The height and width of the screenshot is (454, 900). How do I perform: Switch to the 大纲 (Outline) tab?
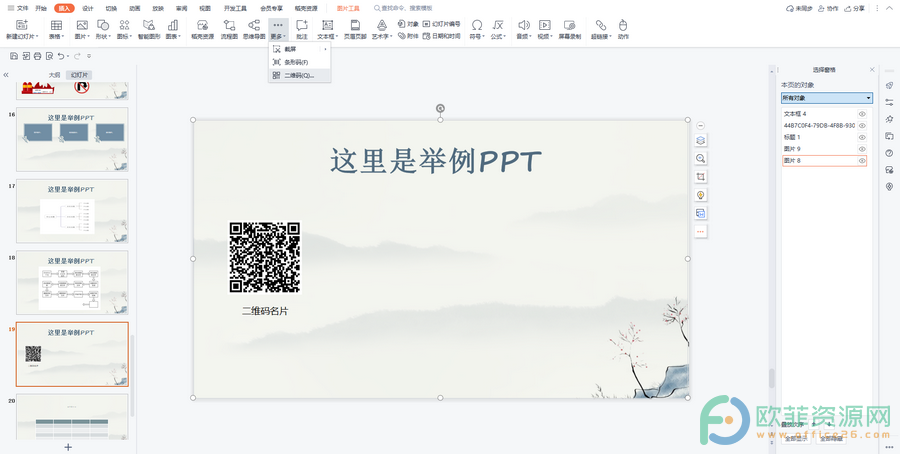pyautogui.click(x=54, y=75)
